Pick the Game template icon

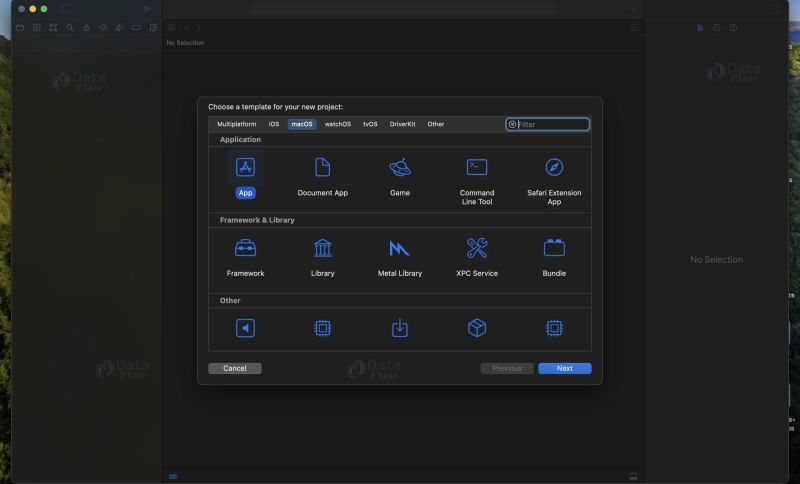coord(400,167)
